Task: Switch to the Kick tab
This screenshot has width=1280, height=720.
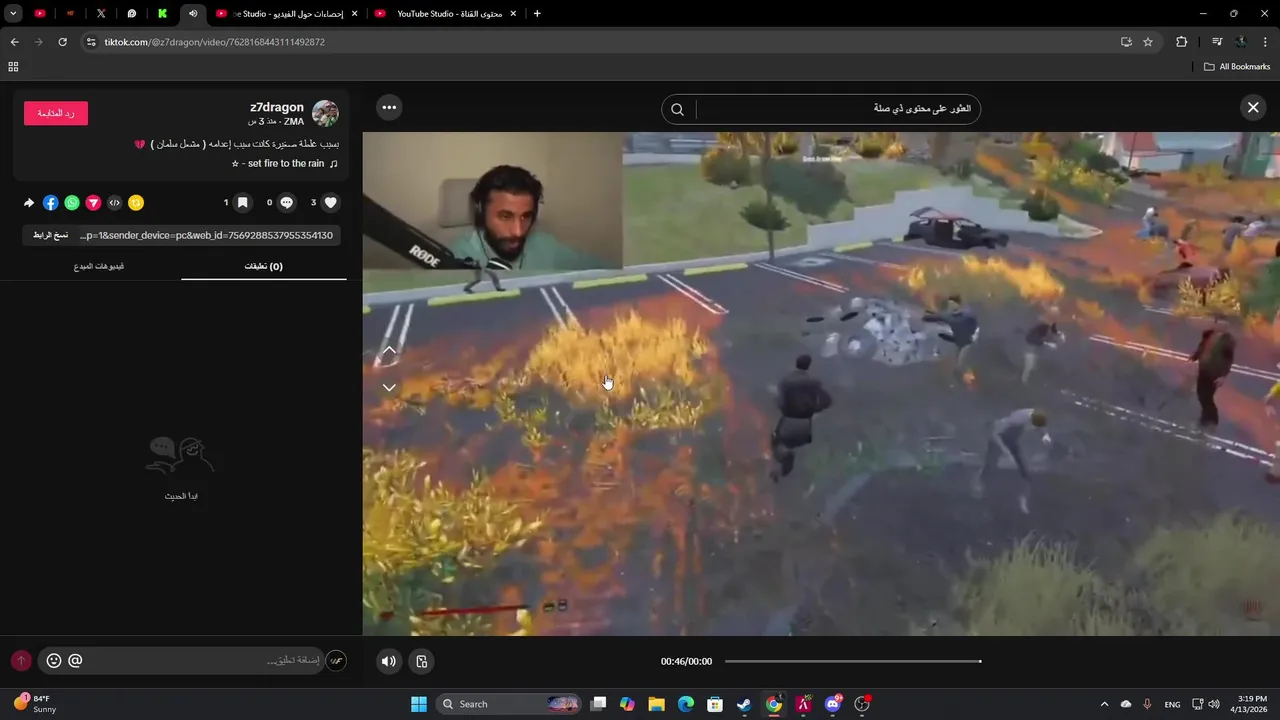Action: (162, 13)
